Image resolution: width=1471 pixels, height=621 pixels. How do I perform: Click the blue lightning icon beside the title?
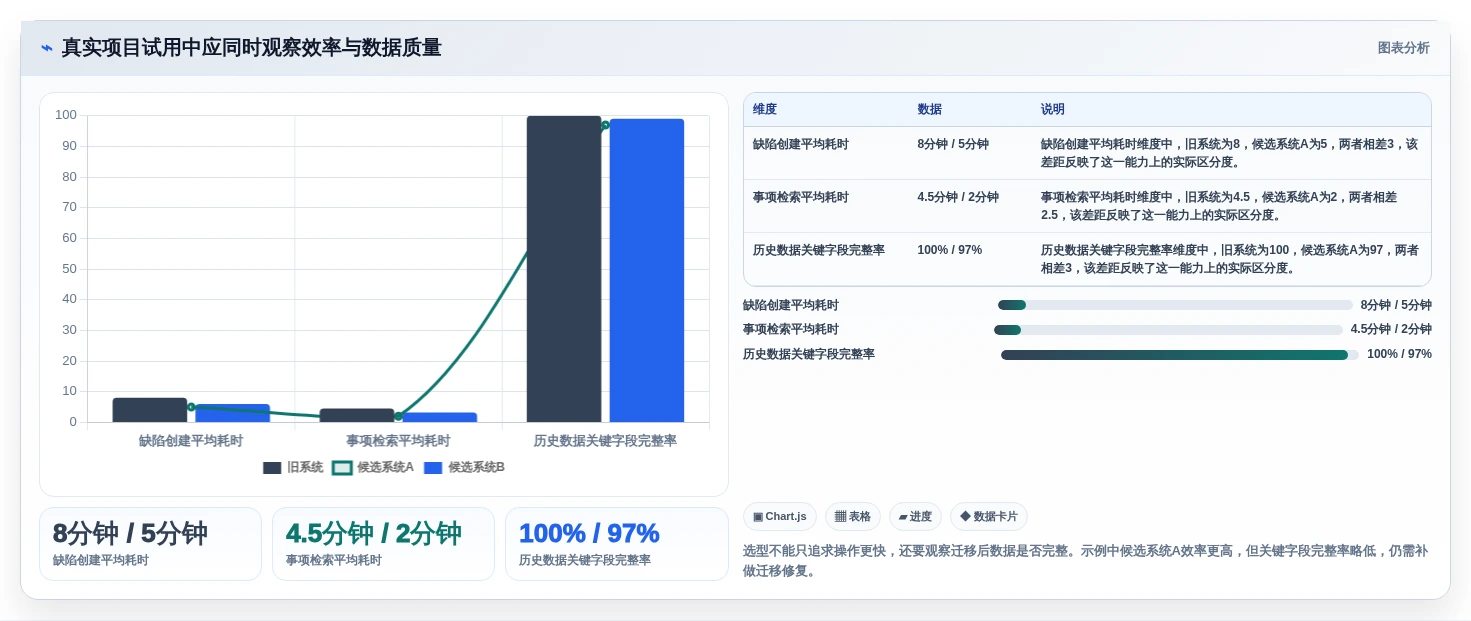pos(47,48)
